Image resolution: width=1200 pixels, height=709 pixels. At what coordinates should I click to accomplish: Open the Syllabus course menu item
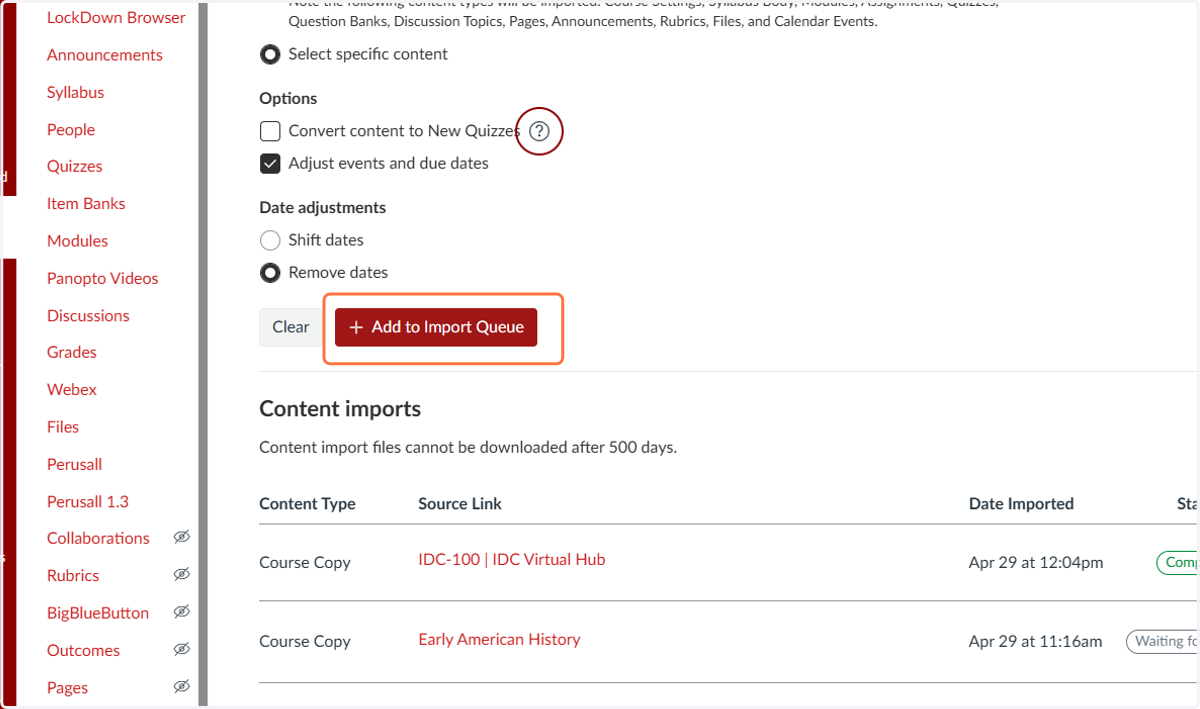75,92
